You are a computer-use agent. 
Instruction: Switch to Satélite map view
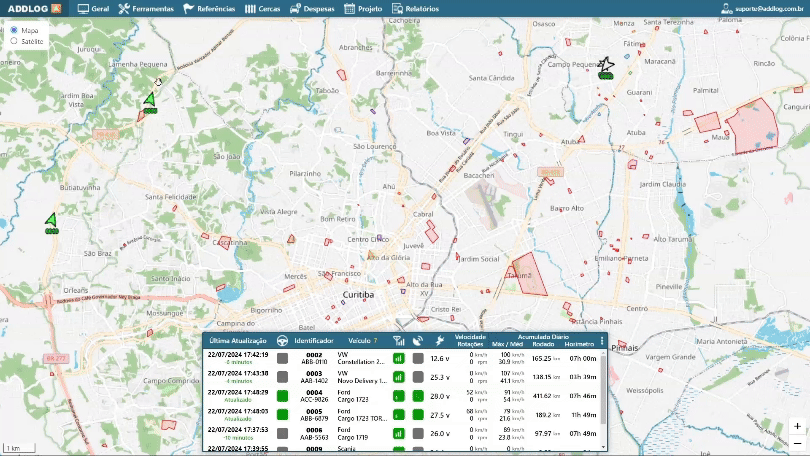point(14,41)
